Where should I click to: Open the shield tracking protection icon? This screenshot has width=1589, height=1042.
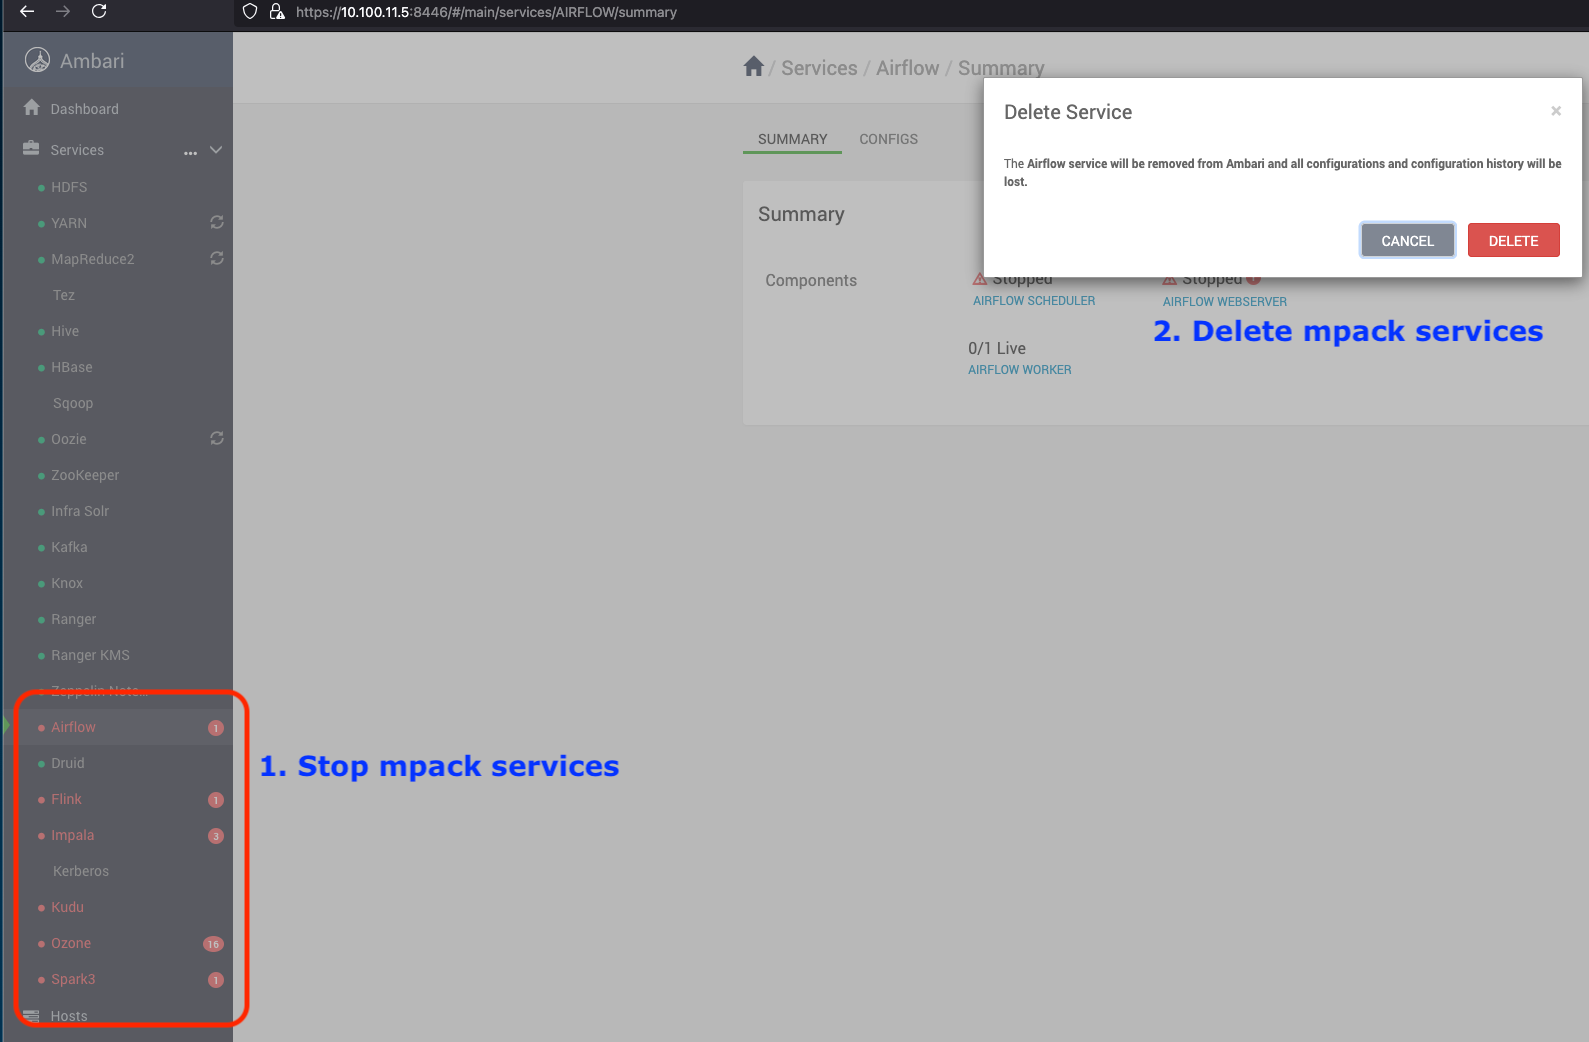[250, 11]
